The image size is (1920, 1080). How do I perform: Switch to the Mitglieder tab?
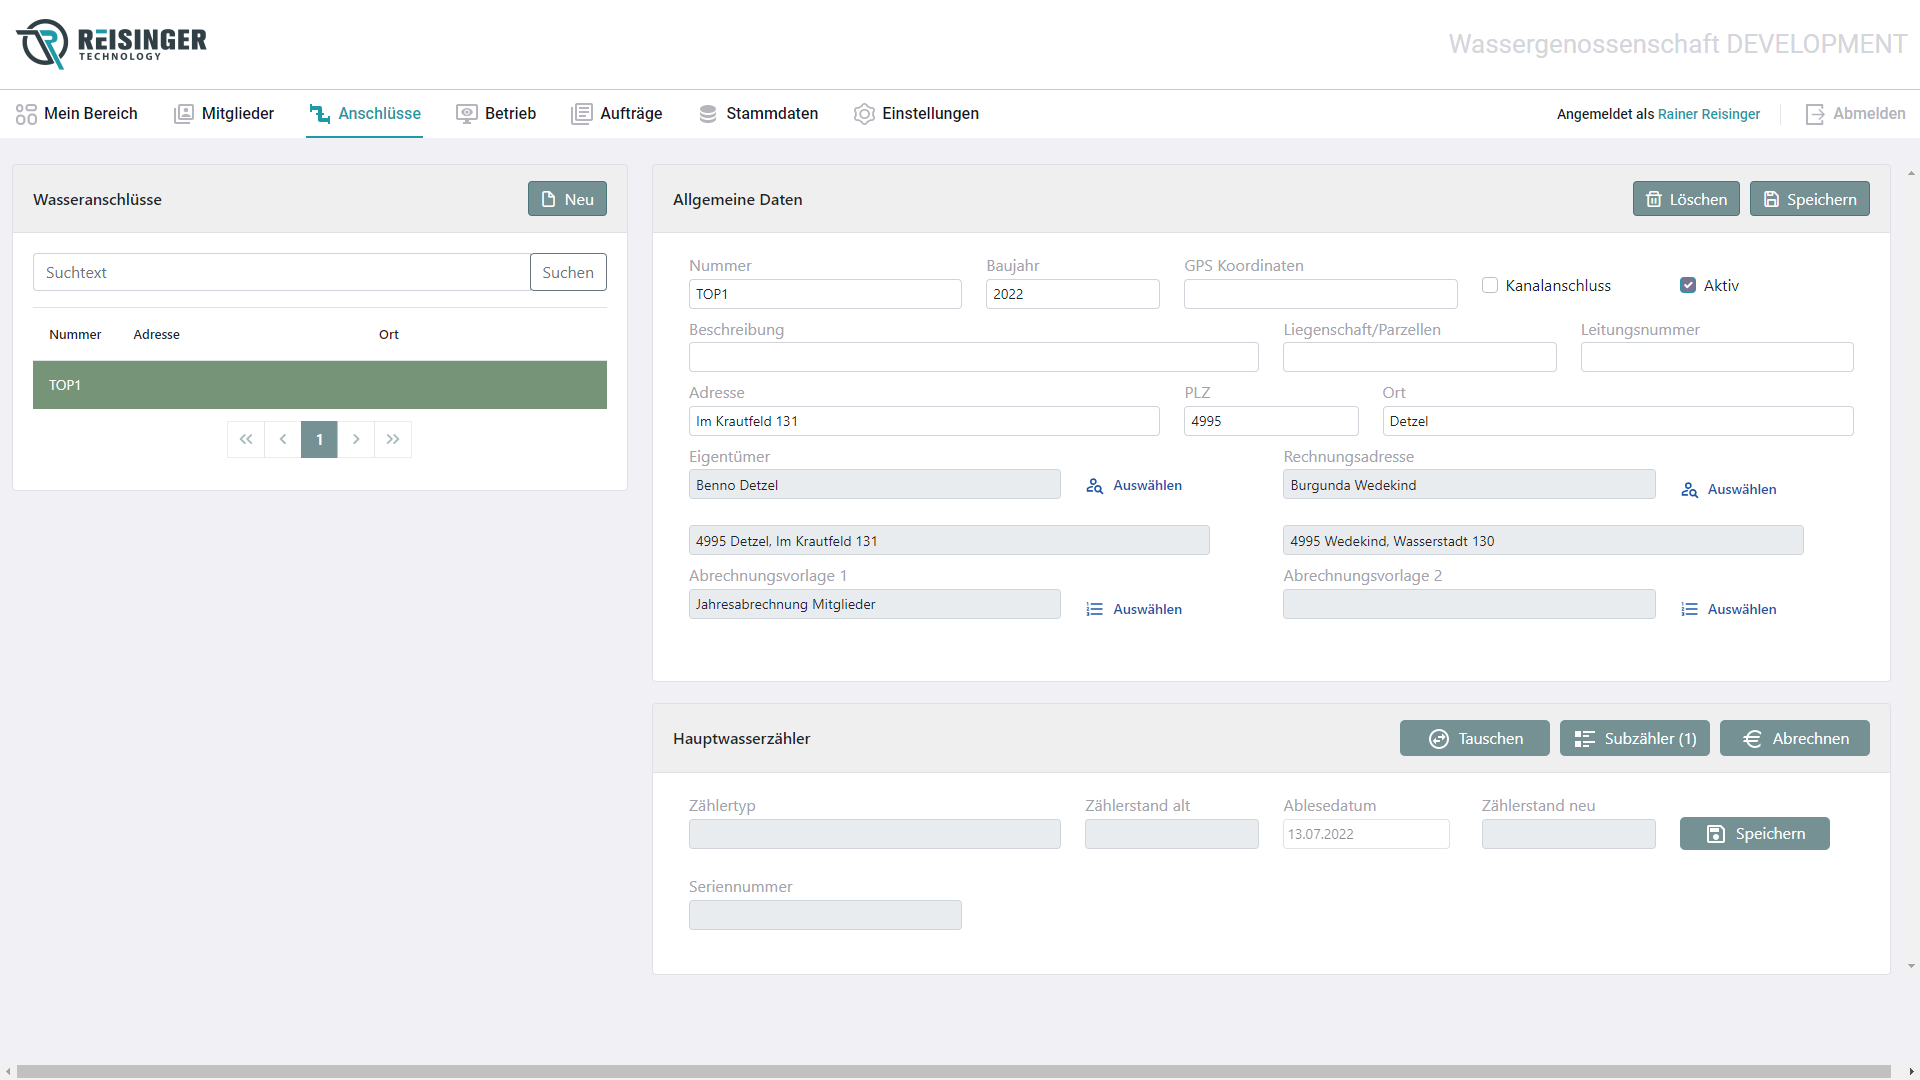click(224, 114)
